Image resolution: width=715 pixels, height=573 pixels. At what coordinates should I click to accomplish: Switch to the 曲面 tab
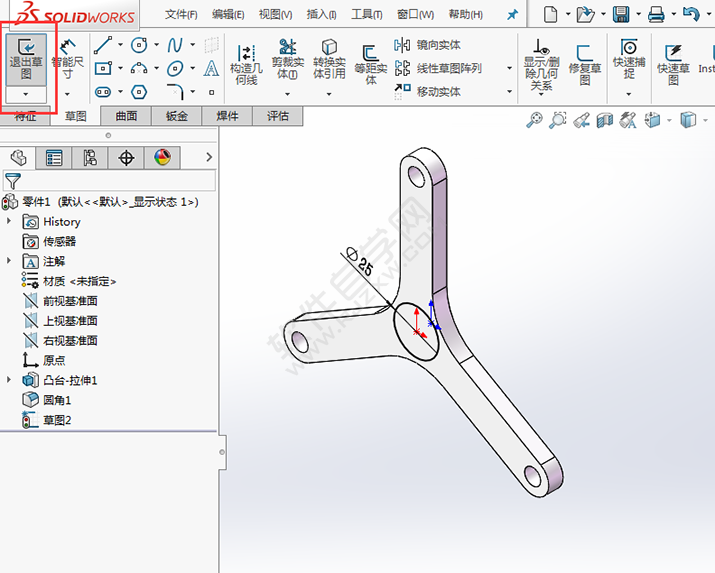[126, 116]
